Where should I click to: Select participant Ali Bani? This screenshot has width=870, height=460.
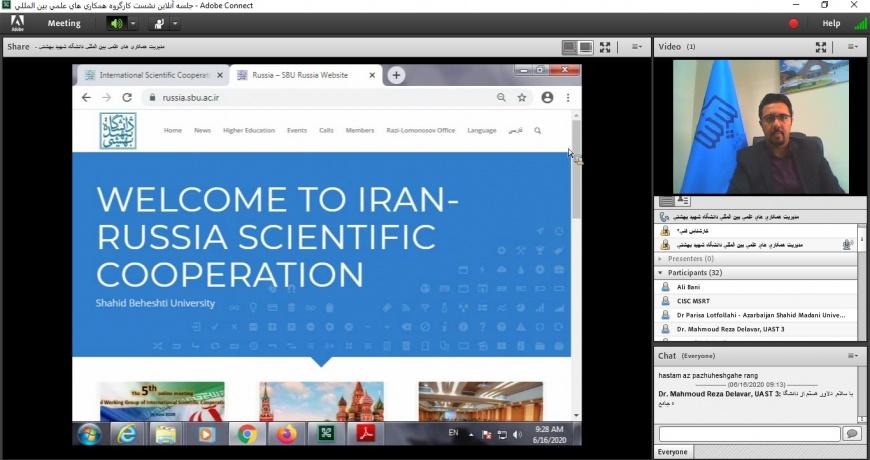pos(691,286)
